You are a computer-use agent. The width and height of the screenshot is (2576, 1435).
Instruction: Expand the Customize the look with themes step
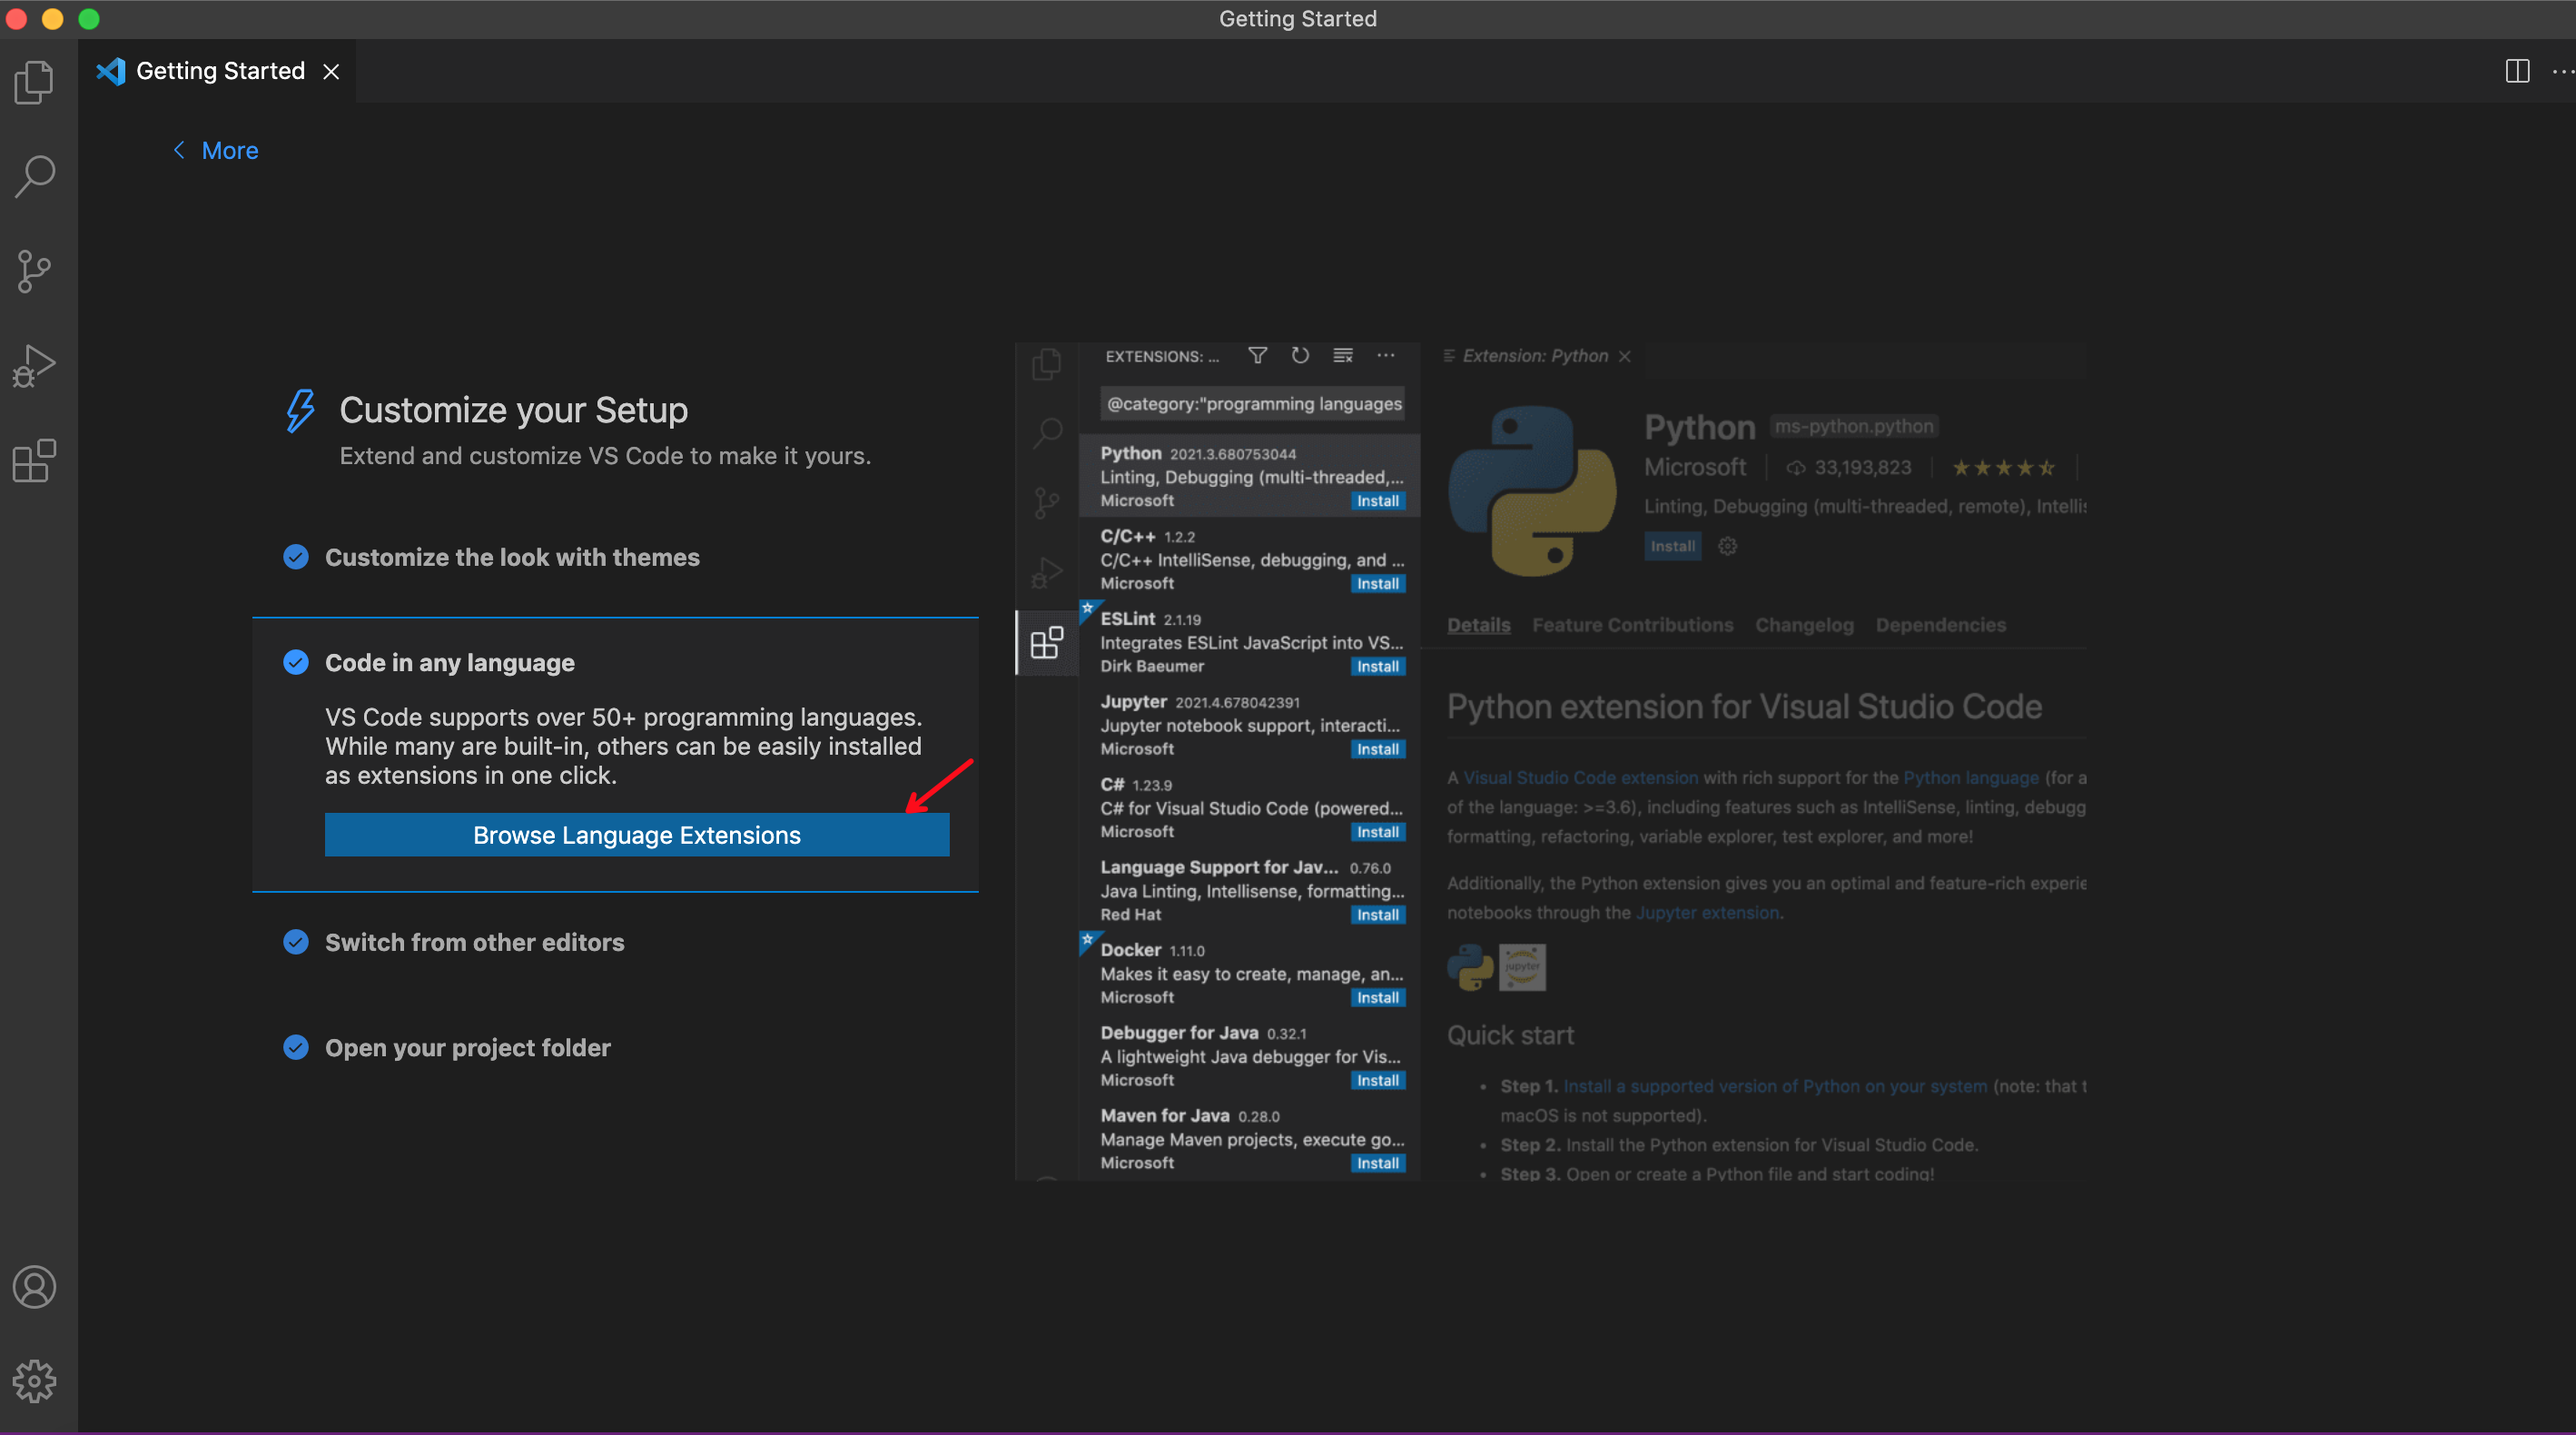(512, 557)
